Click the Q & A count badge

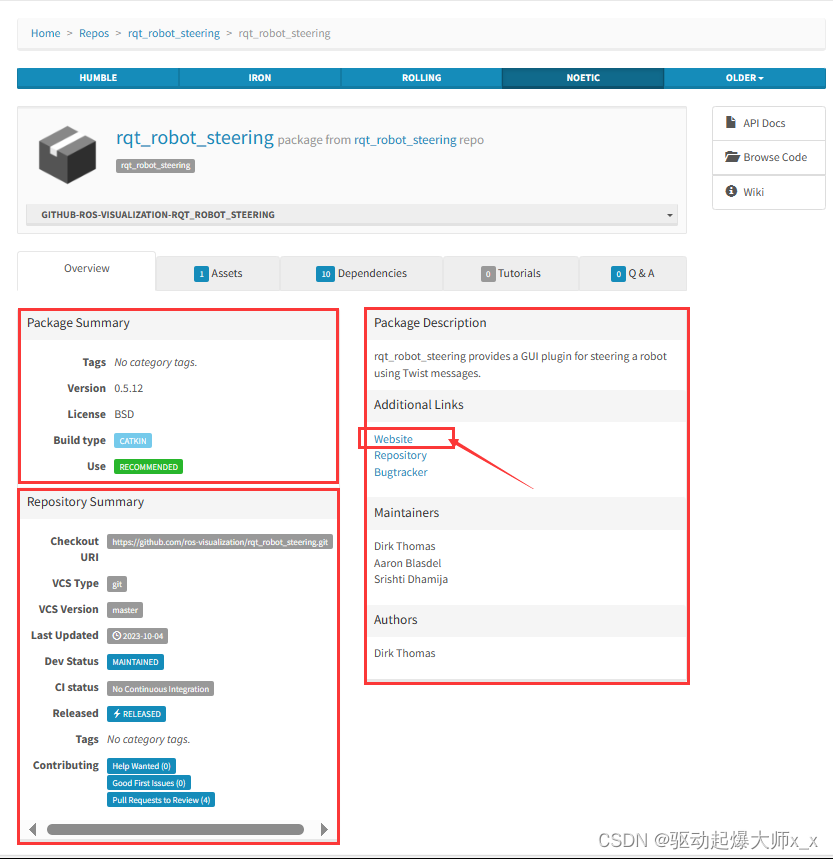[x=618, y=274]
